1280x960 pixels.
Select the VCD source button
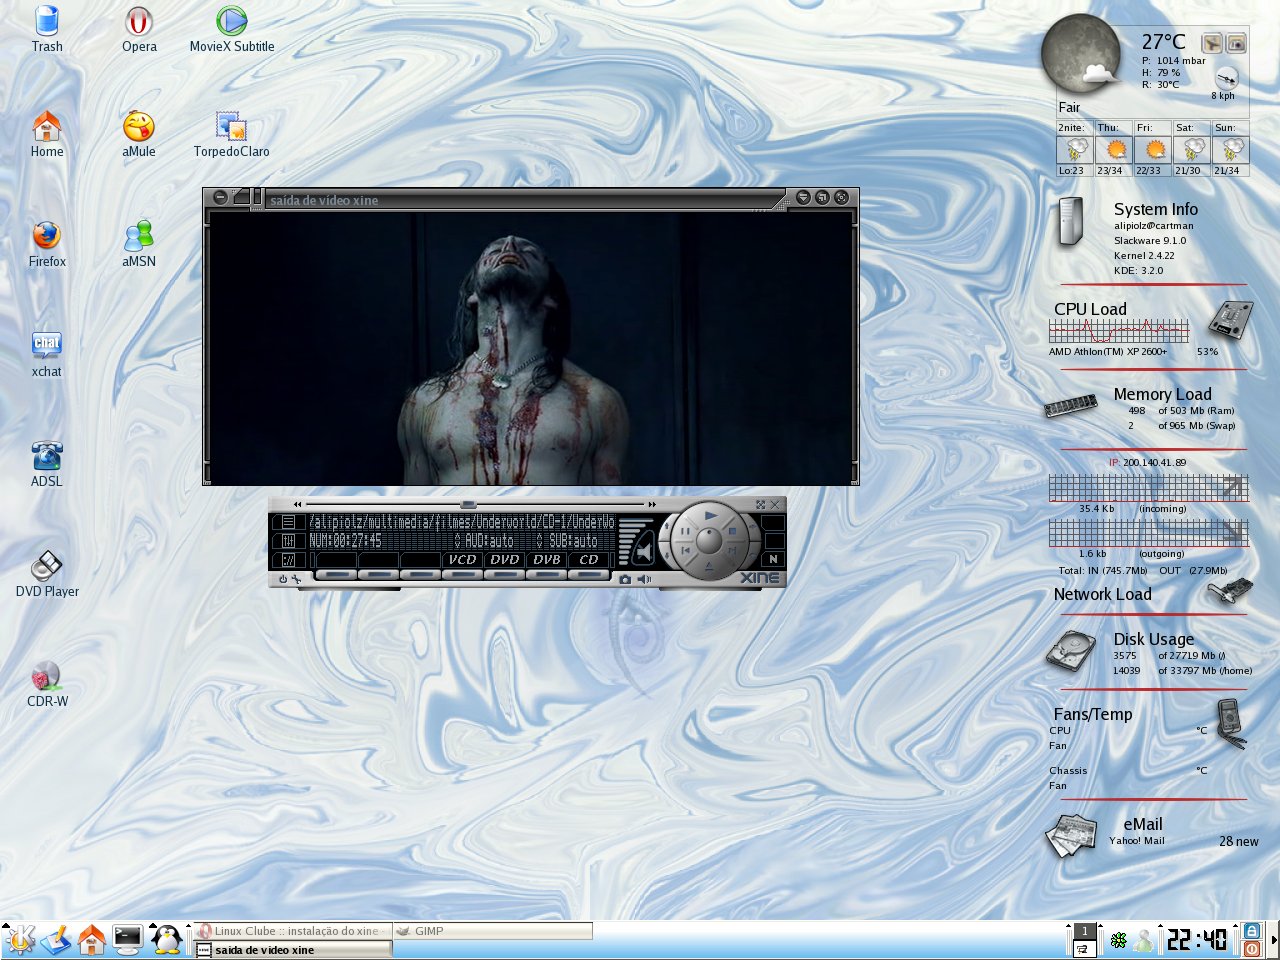click(x=463, y=560)
